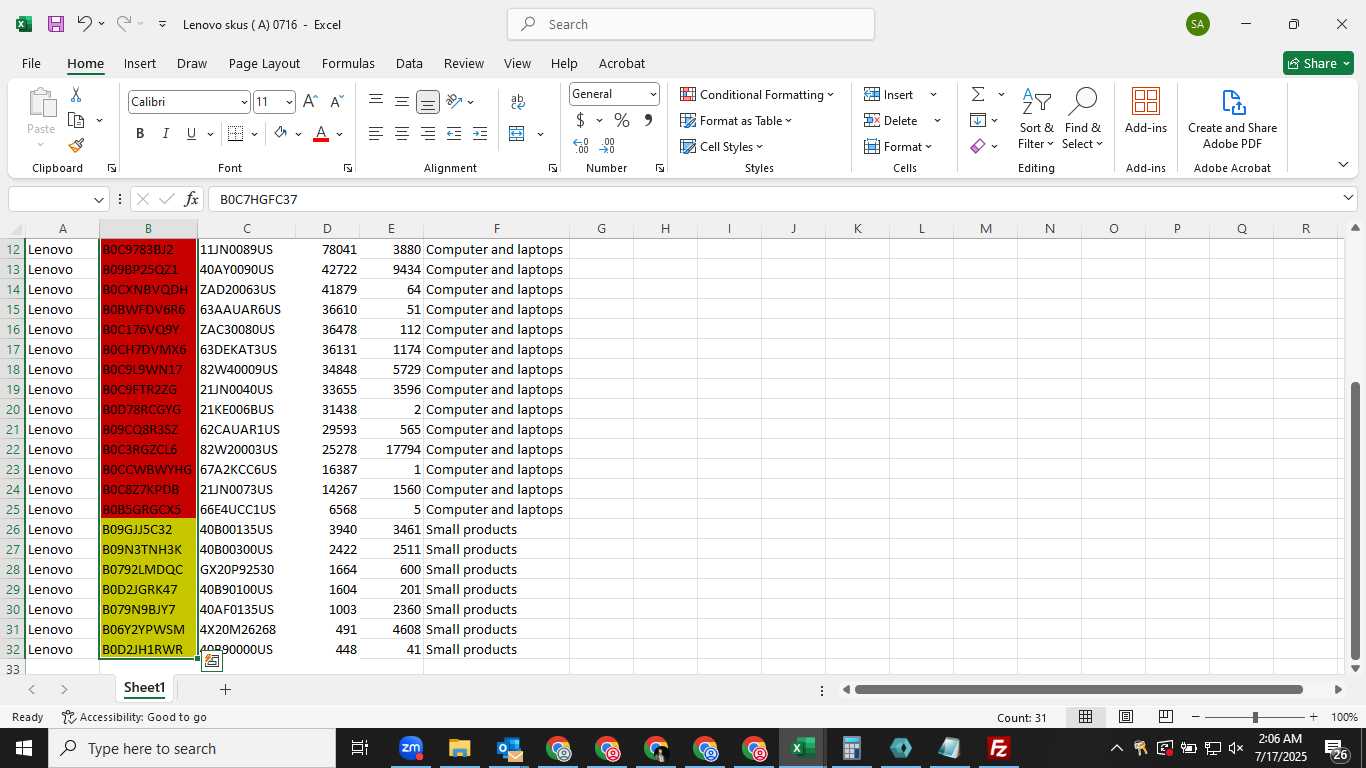The height and width of the screenshot is (768, 1366).
Task: Apply Comma Style format
Action: tap(648, 120)
